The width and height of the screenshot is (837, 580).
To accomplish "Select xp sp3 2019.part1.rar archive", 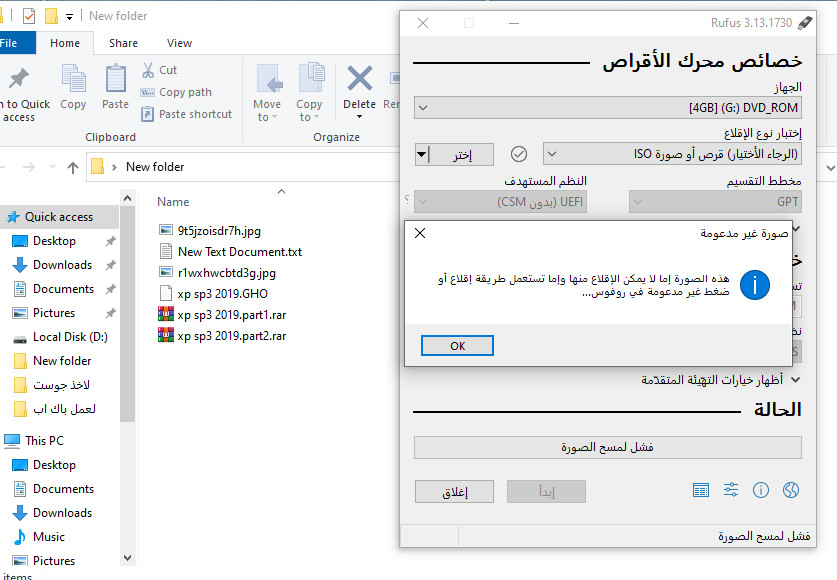I will pos(232,315).
